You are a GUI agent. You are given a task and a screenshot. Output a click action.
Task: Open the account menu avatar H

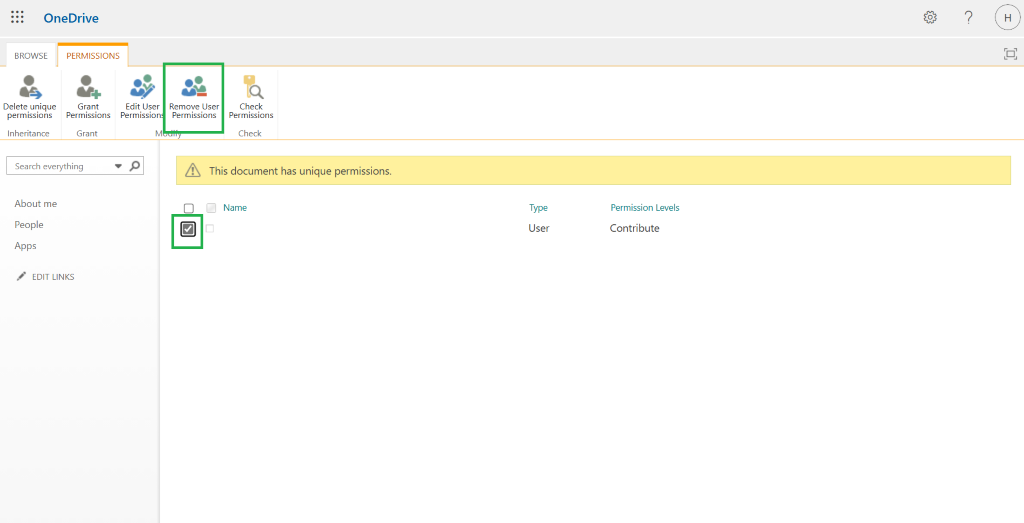click(1007, 18)
